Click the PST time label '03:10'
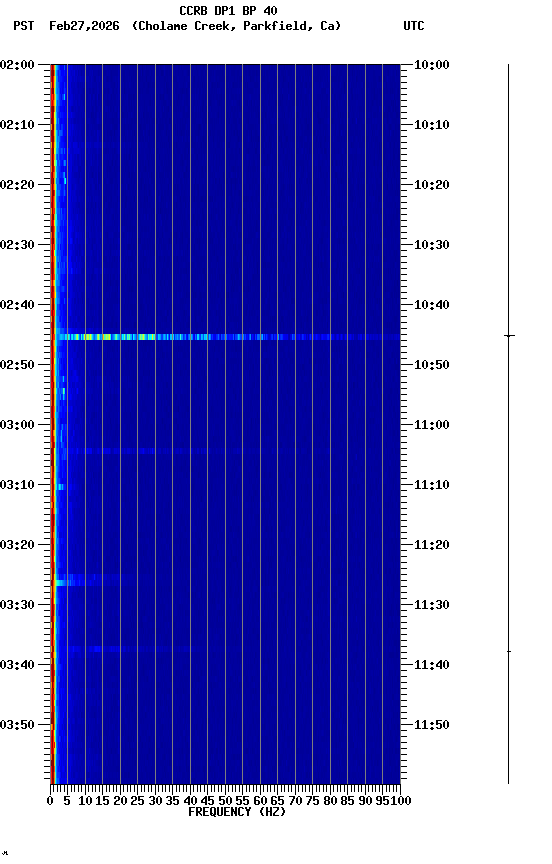This screenshot has width=552, height=864. click(17, 485)
